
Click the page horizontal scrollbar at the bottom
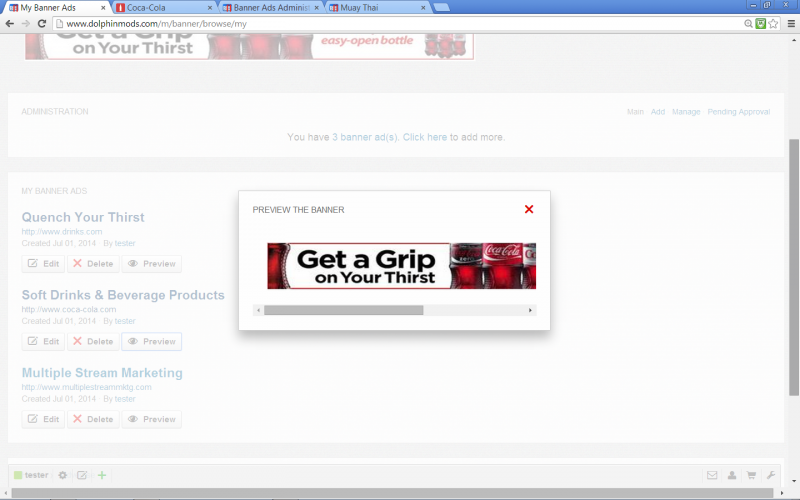pyautogui.click(x=393, y=493)
